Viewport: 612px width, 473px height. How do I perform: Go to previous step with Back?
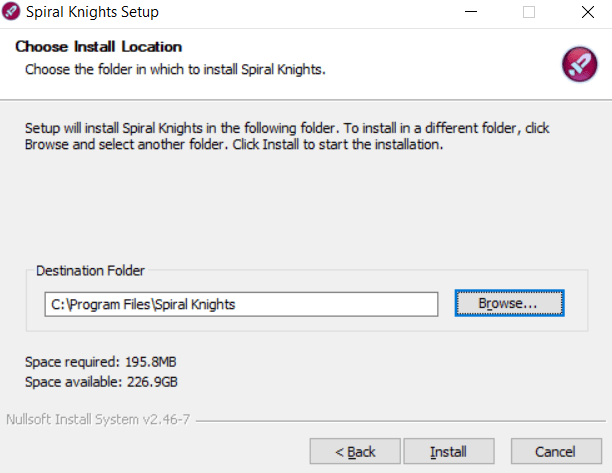(x=355, y=452)
